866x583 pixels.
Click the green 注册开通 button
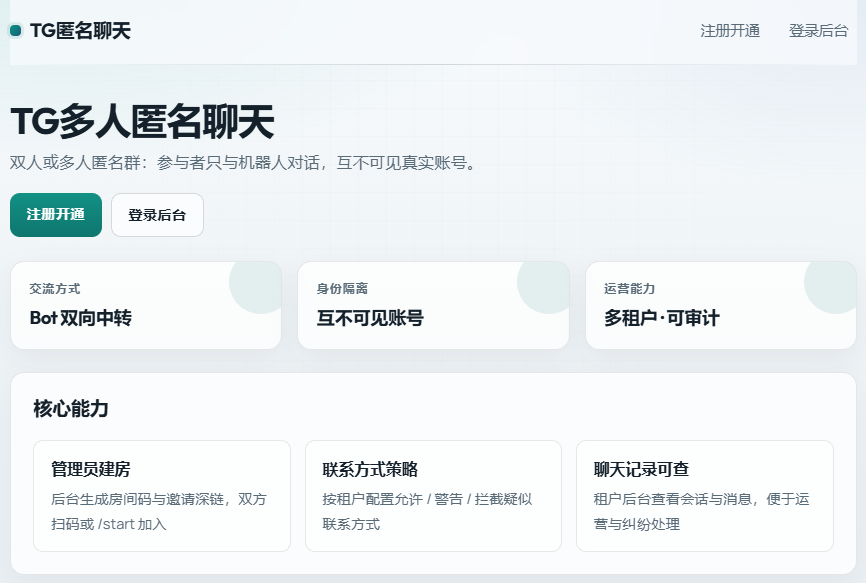56,215
